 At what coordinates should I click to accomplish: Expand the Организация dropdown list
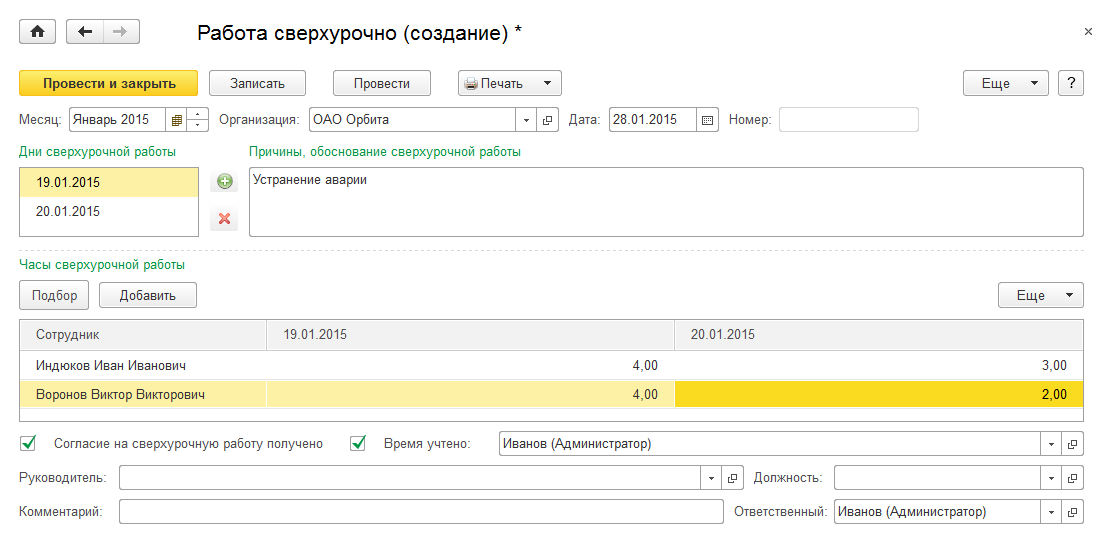click(527, 120)
